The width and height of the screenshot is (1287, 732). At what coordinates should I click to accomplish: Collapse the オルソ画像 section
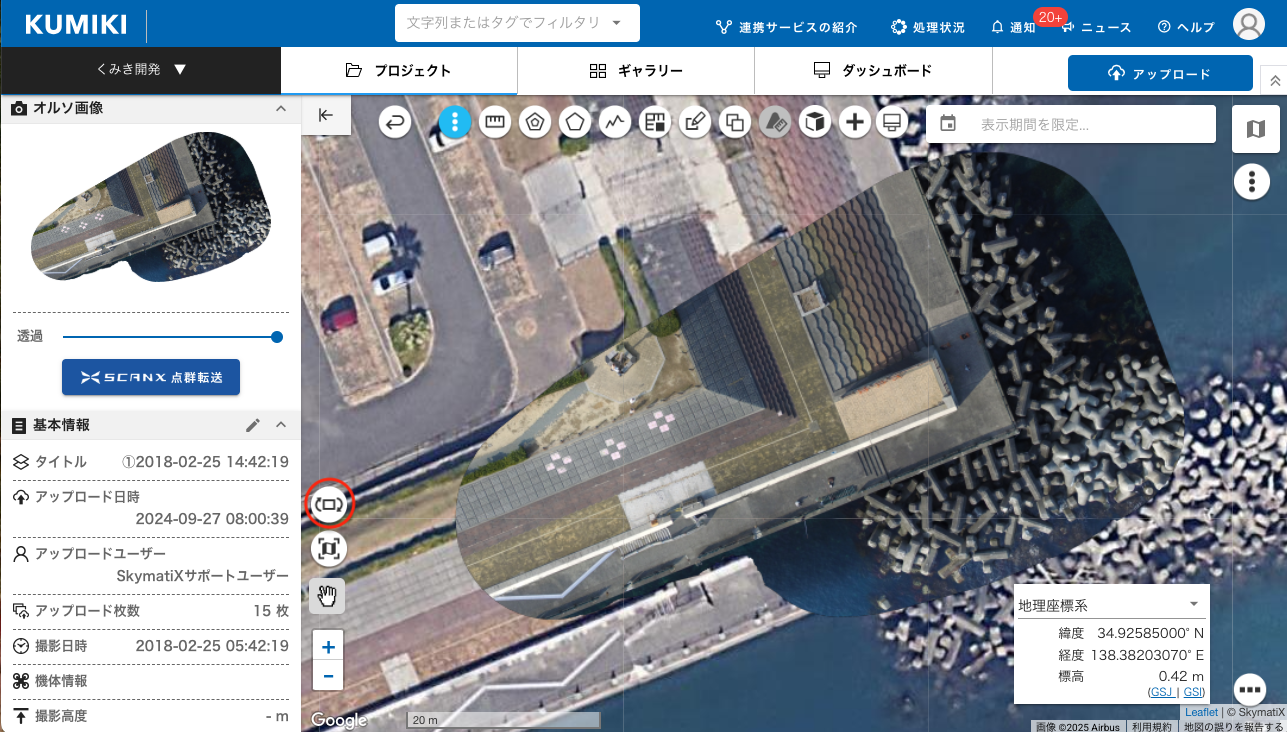[x=281, y=108]
